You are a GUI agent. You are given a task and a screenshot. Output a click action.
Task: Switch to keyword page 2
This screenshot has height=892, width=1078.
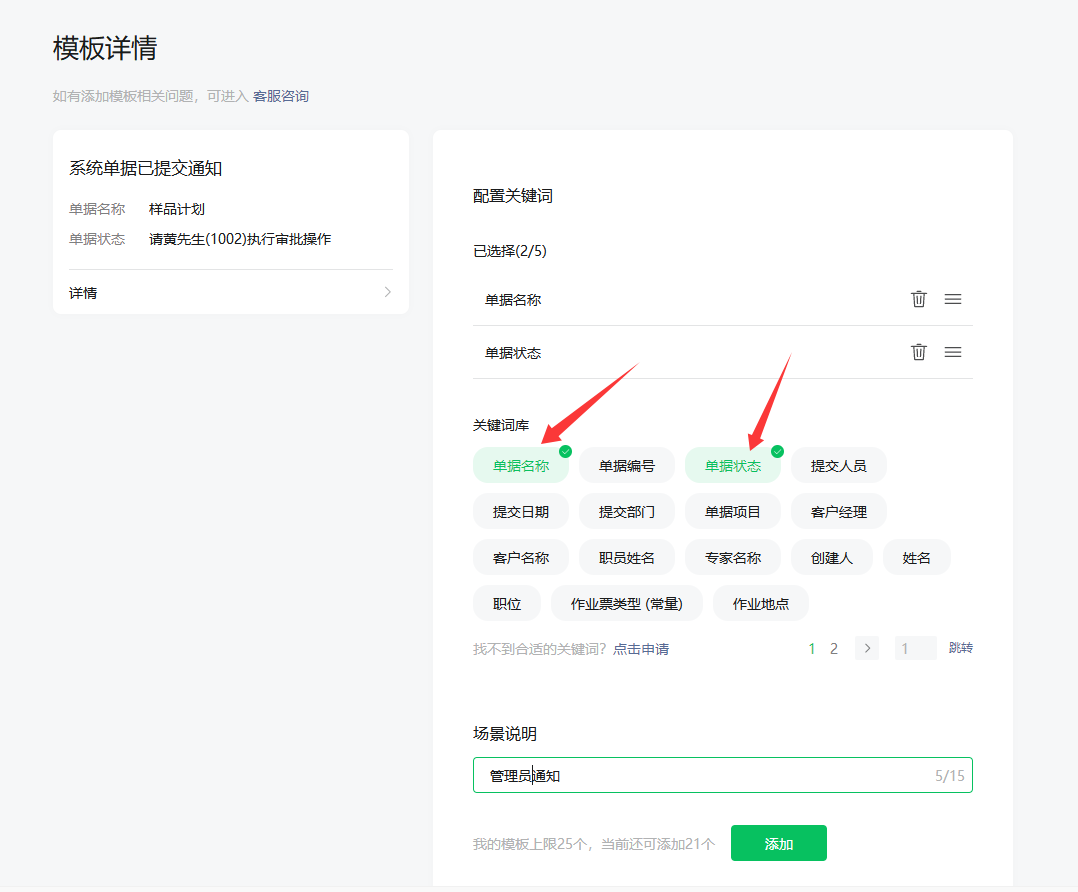pyautogui.click(x=834, y=649)
